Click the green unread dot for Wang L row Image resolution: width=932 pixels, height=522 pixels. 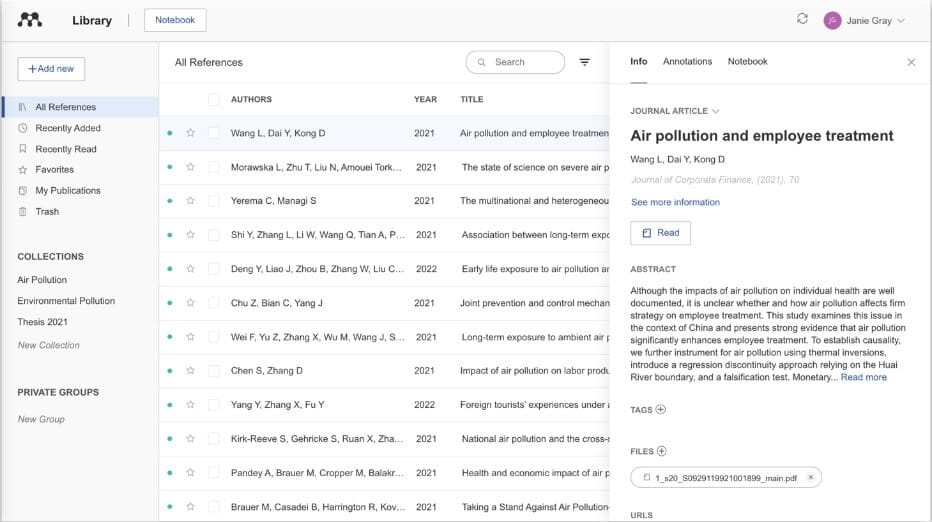pos(170,133)
